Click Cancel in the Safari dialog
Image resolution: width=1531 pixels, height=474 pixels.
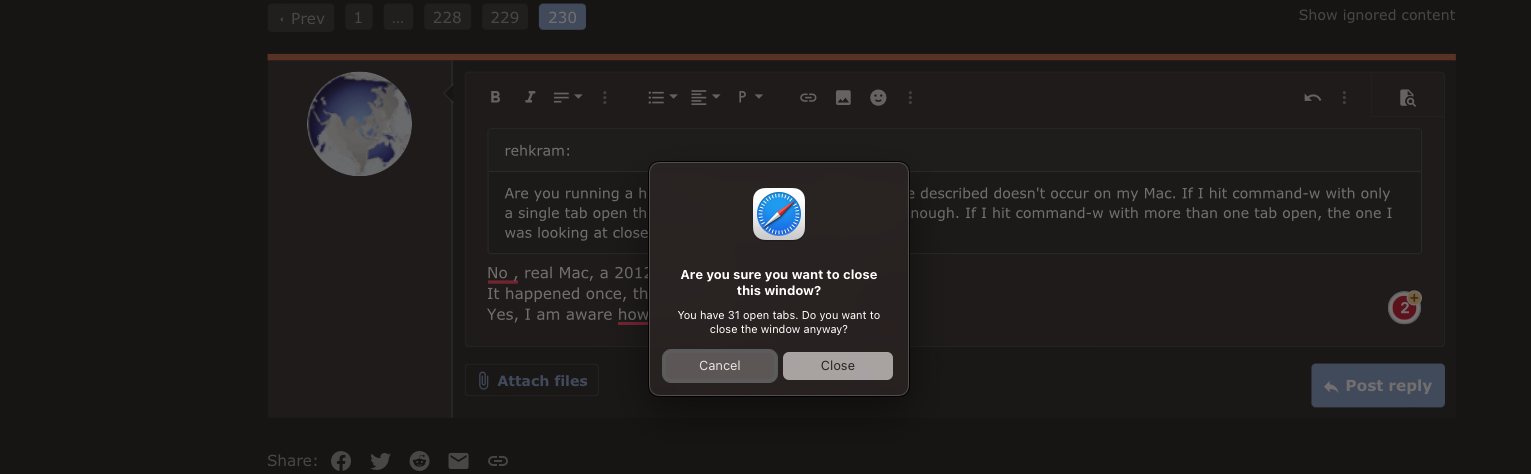pyautogui.click(x=719, y=366)
